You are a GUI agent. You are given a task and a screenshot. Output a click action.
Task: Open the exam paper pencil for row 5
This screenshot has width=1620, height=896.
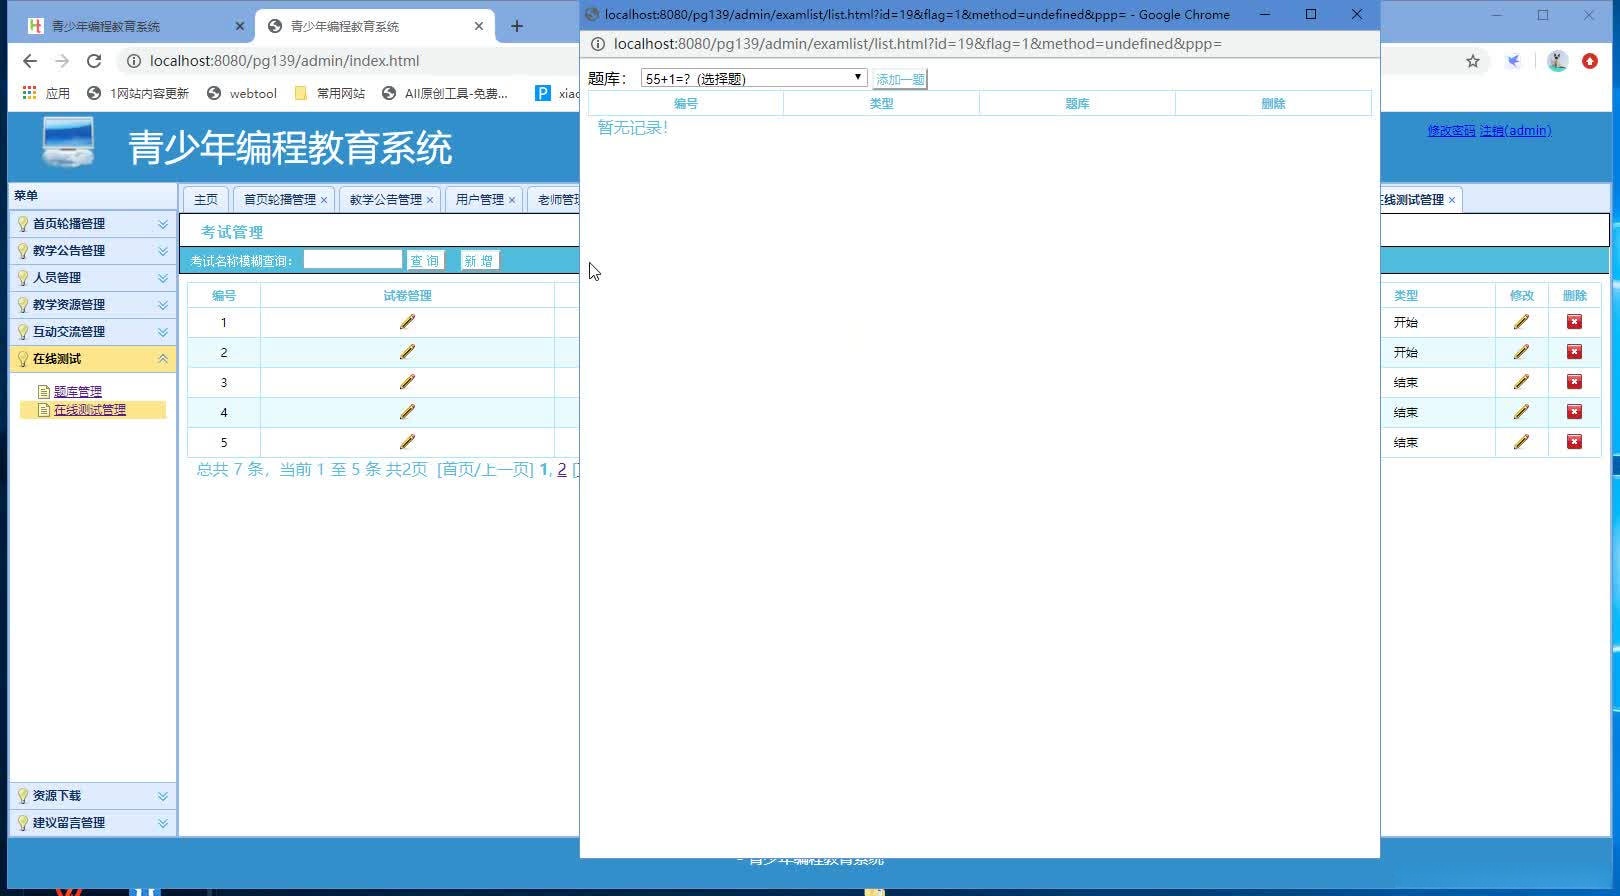407,442
